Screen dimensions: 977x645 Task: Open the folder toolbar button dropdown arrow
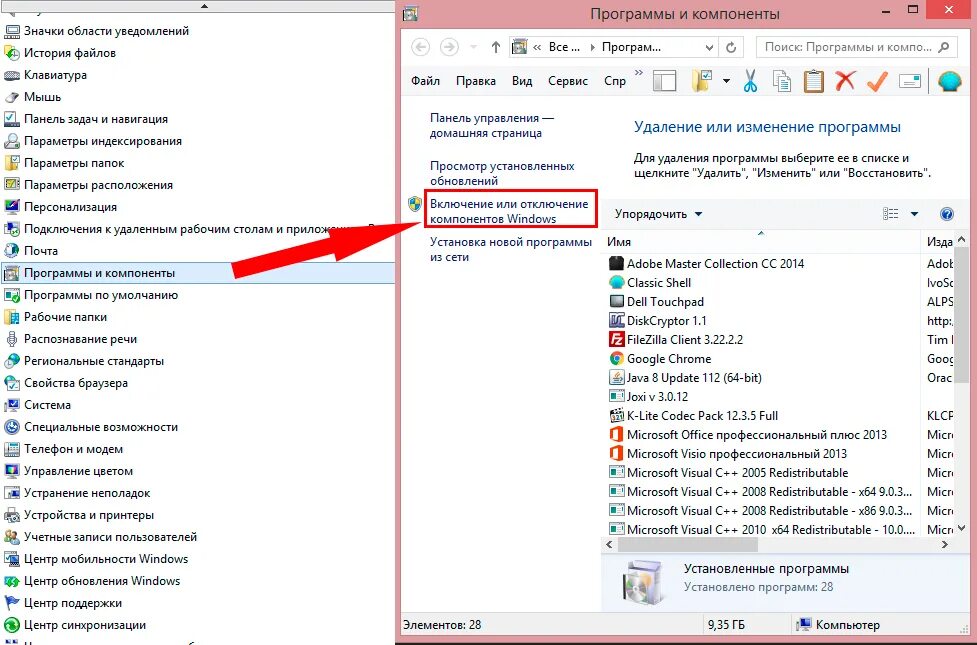pos(726,81)
